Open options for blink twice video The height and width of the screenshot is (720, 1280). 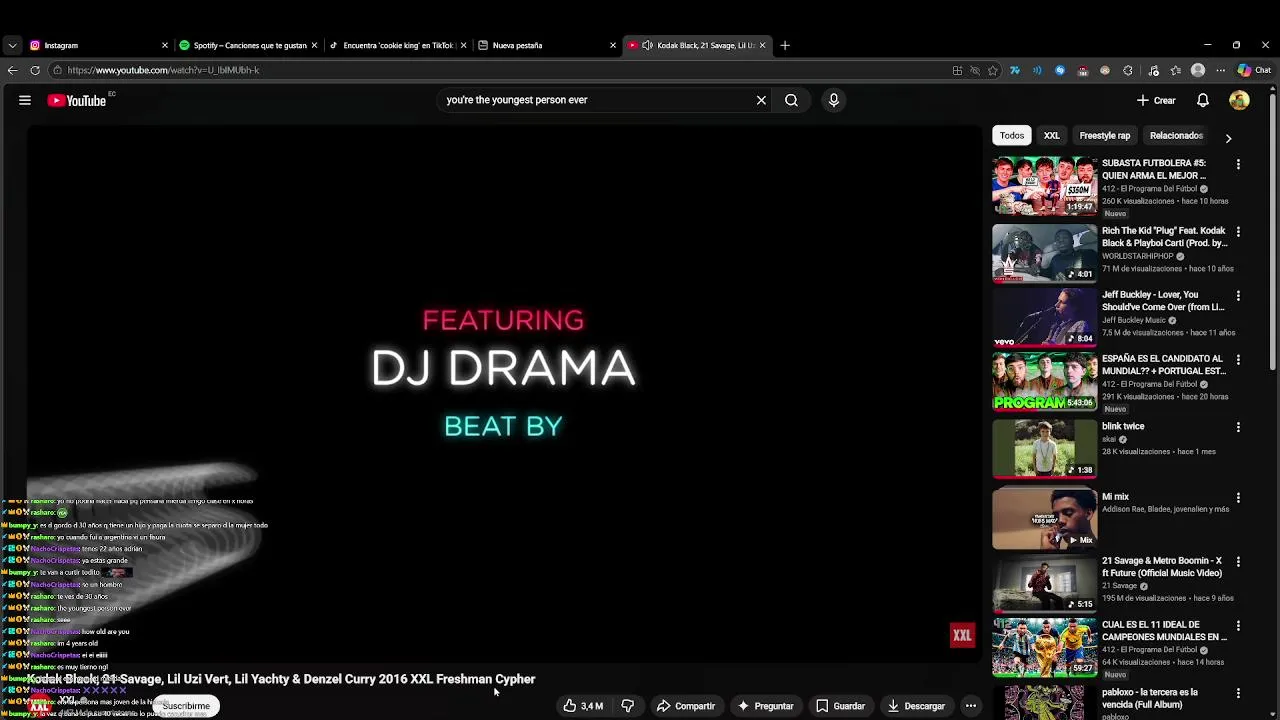tap(1238, 427)
